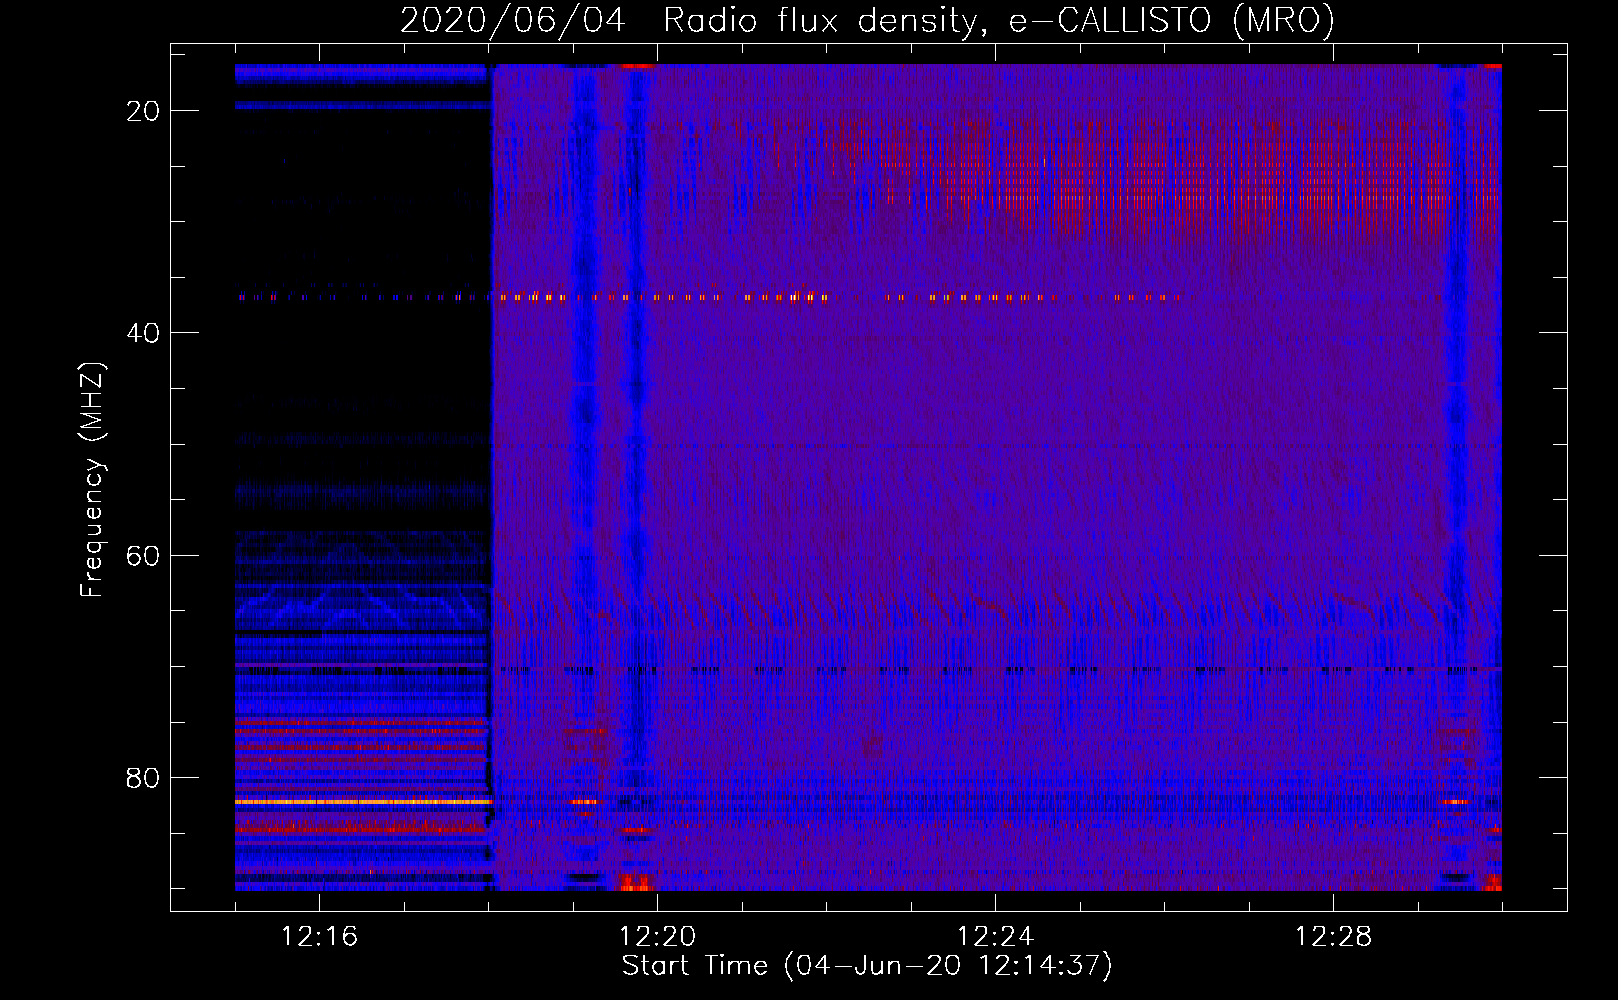Click the 12:20 time tick label
The height and width of the screenshot is (1000, 1618).
click(x=657, y=937)
